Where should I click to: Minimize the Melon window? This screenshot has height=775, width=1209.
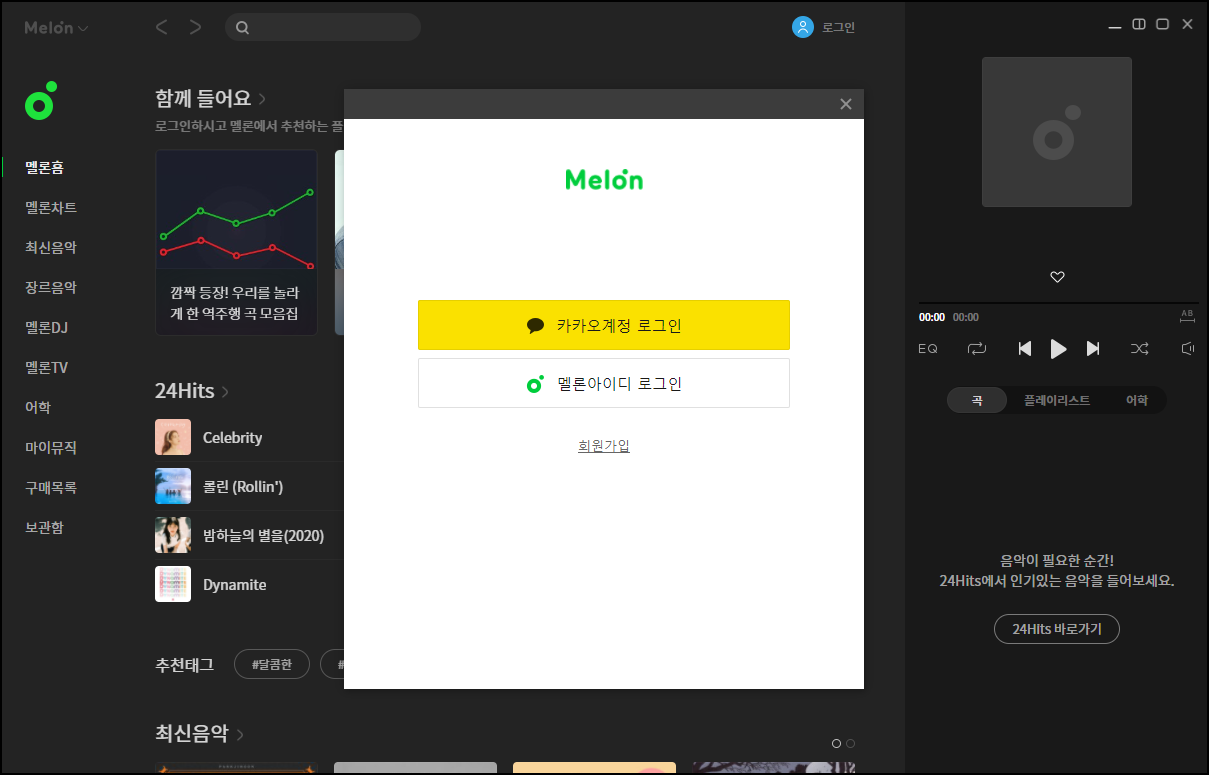tap(1115, 26)
